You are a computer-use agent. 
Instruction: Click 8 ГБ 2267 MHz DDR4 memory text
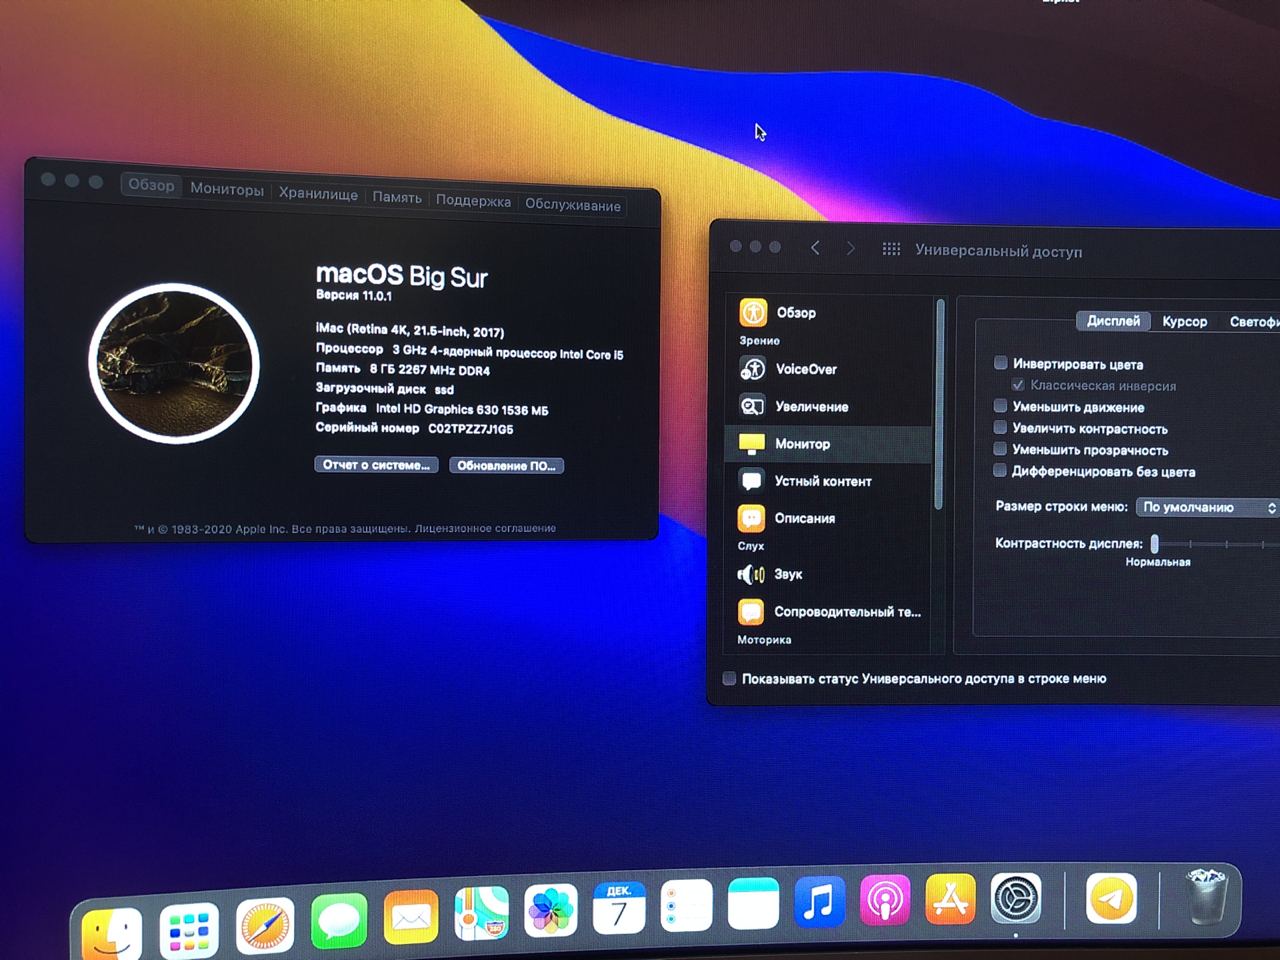coord(430,369)
